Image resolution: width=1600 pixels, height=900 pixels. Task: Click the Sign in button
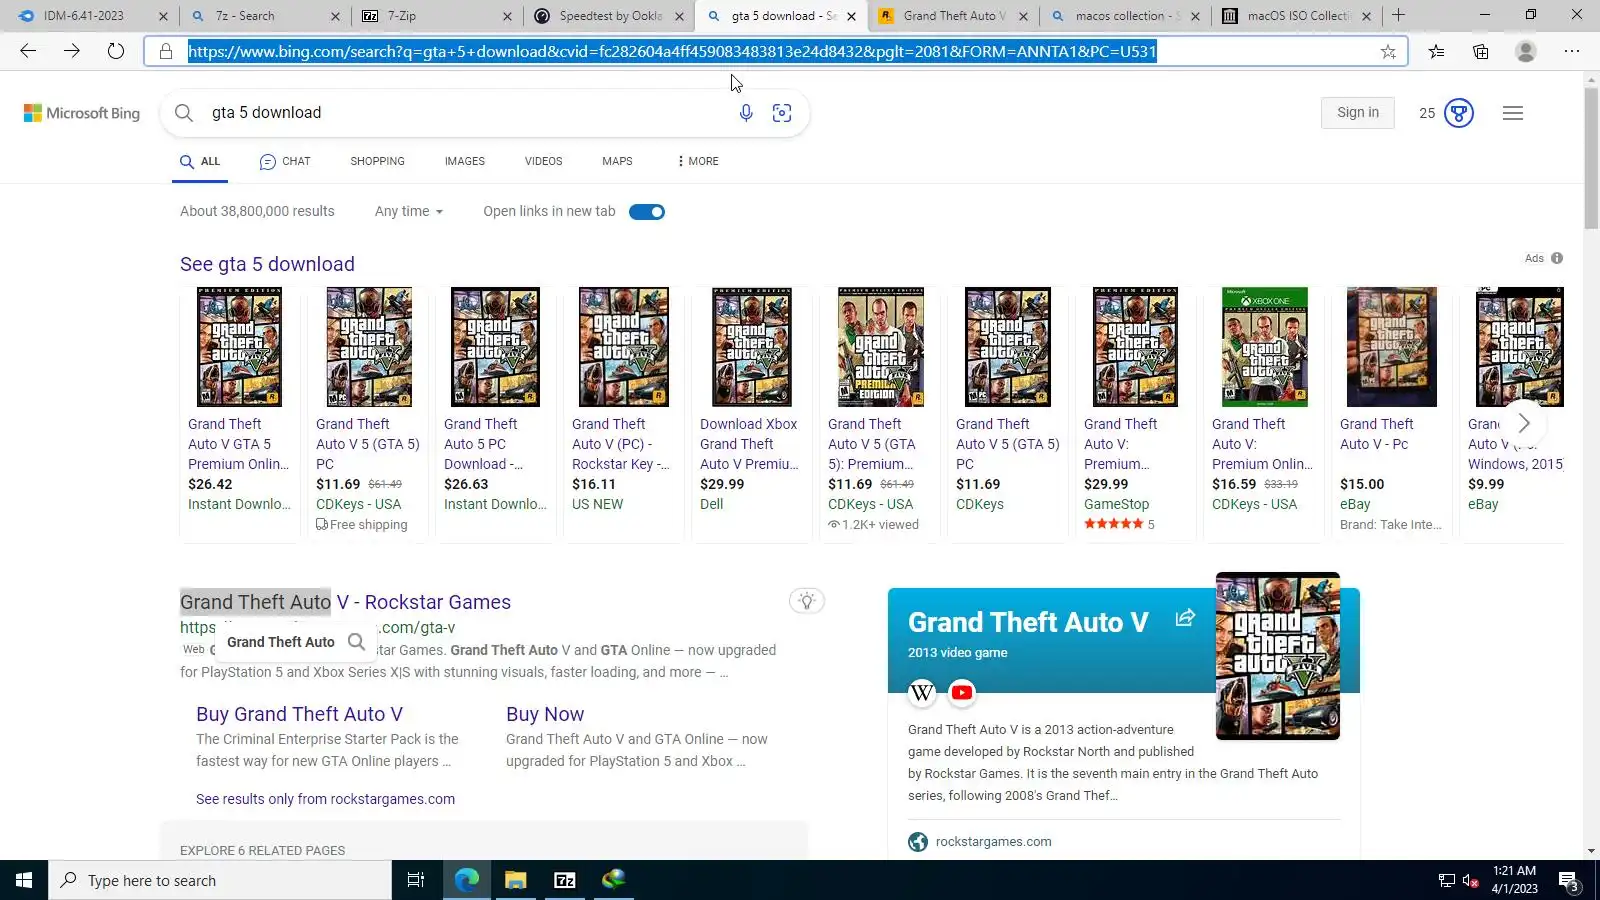1358,113
